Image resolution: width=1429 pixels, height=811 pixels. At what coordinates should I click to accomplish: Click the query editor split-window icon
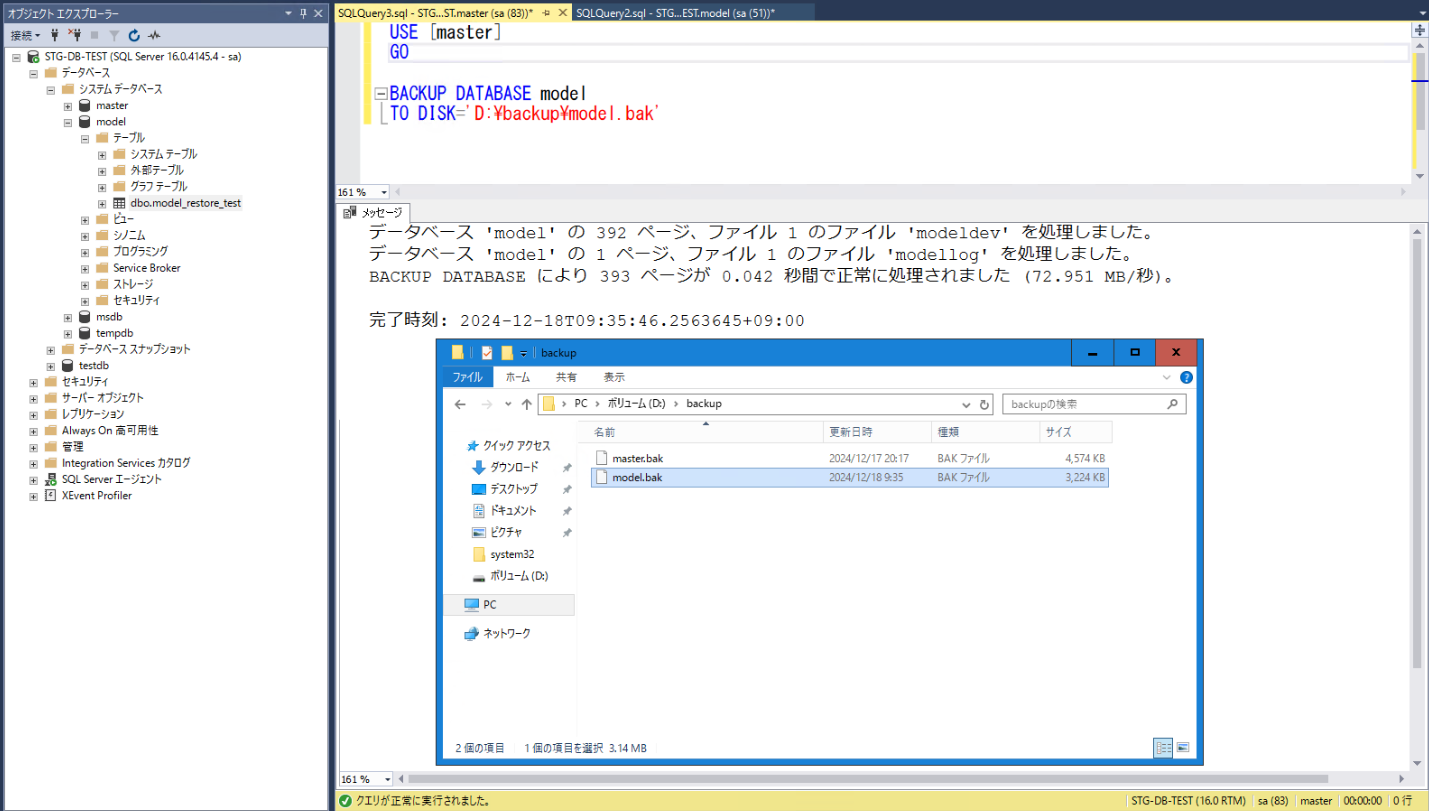tap(1420, 31)
